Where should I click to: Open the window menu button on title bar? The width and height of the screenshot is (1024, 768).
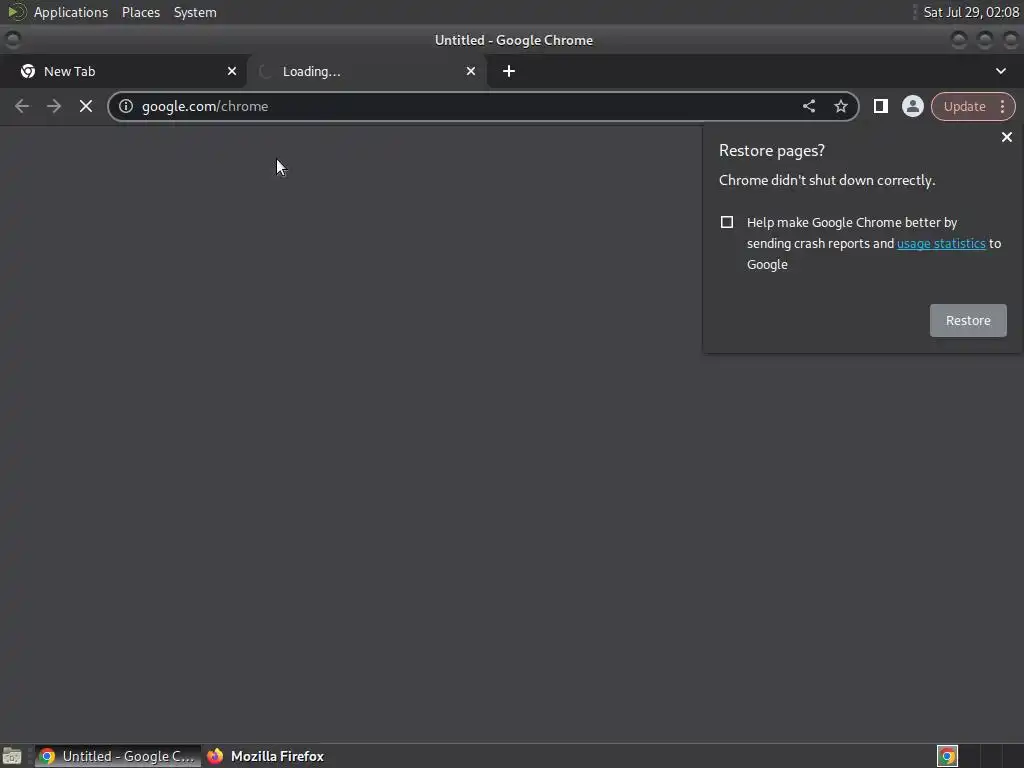coord(13,40)
